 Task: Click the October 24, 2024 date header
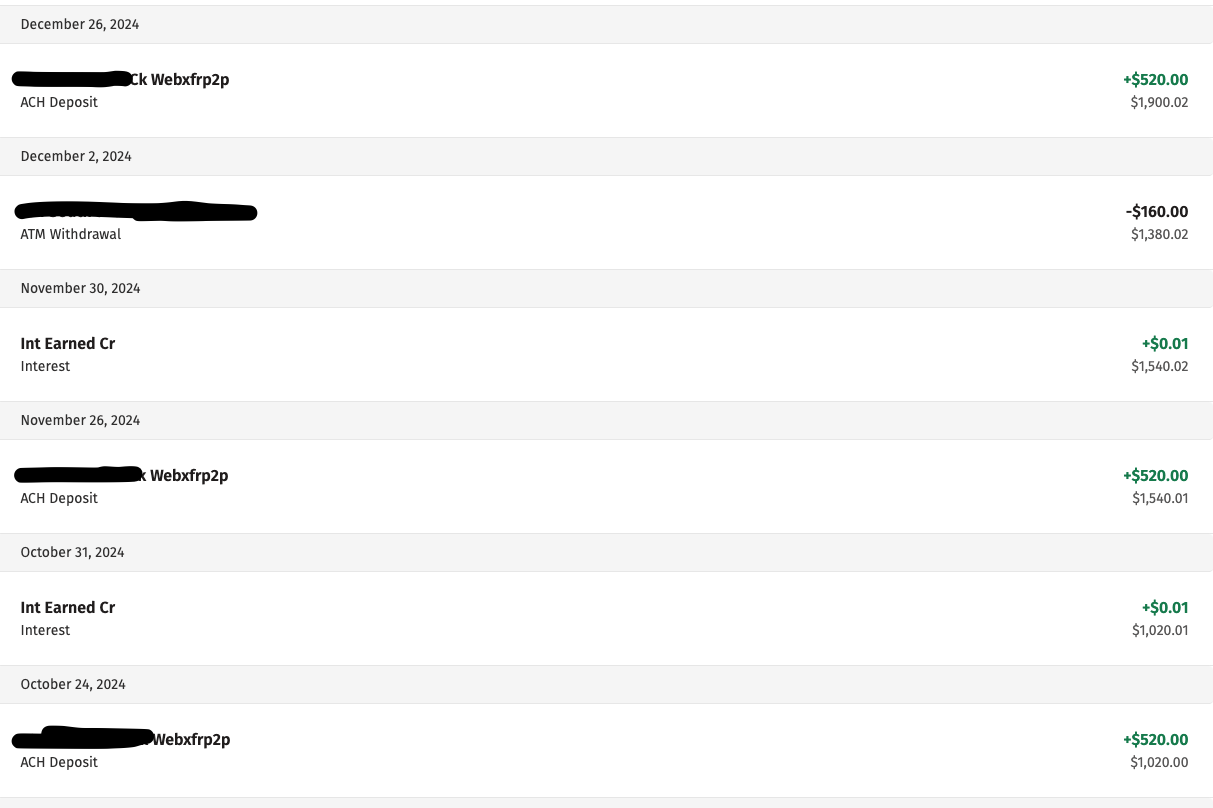73,684
